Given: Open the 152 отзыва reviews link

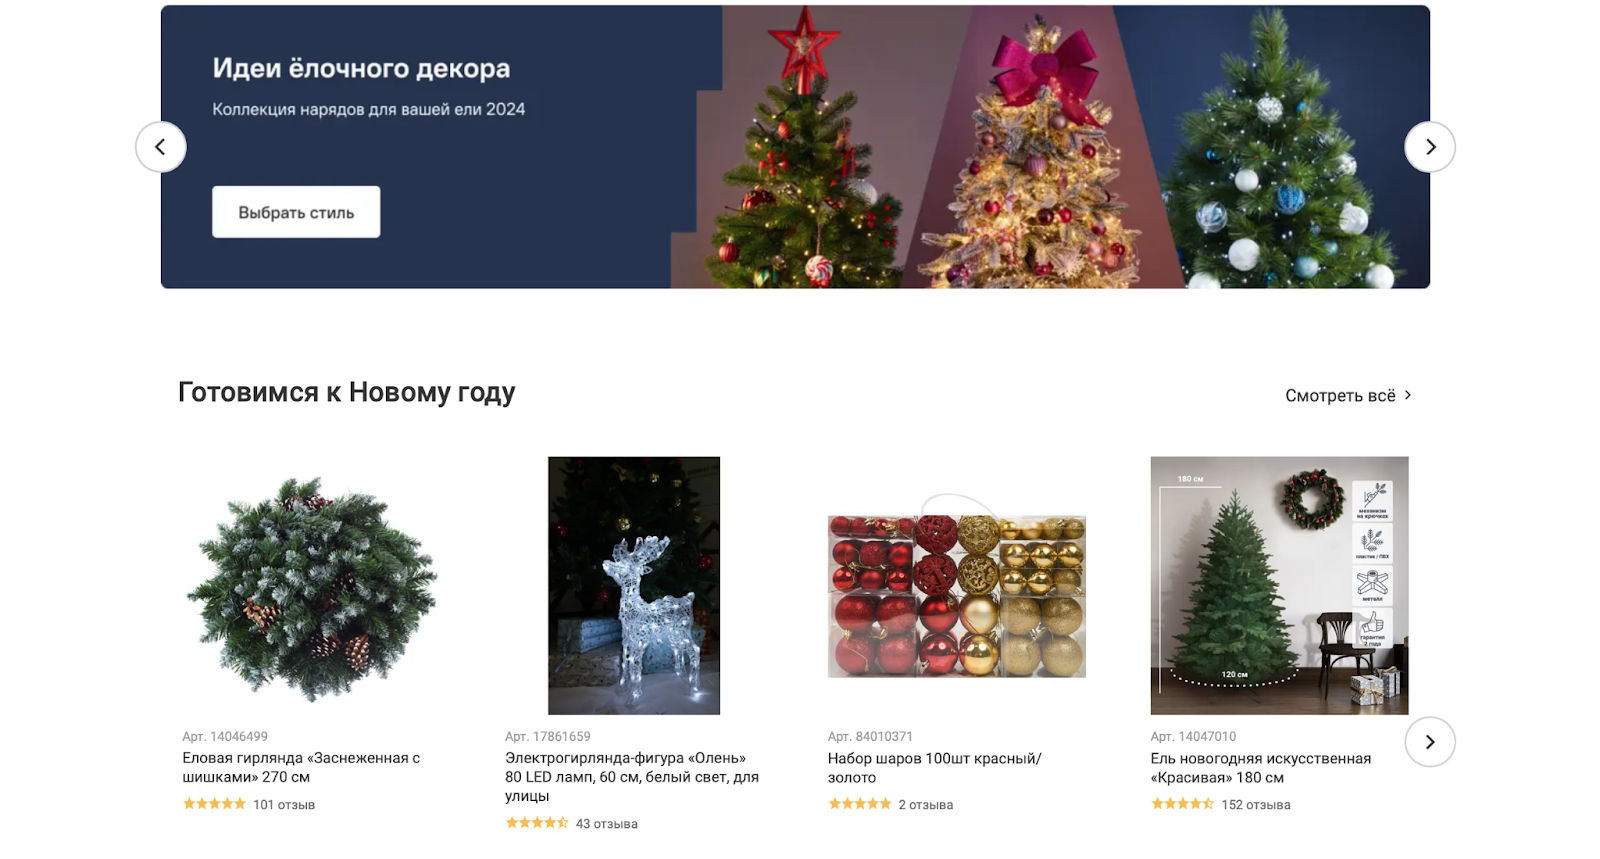Looking at the screenshot, I should click(1256, 804).
